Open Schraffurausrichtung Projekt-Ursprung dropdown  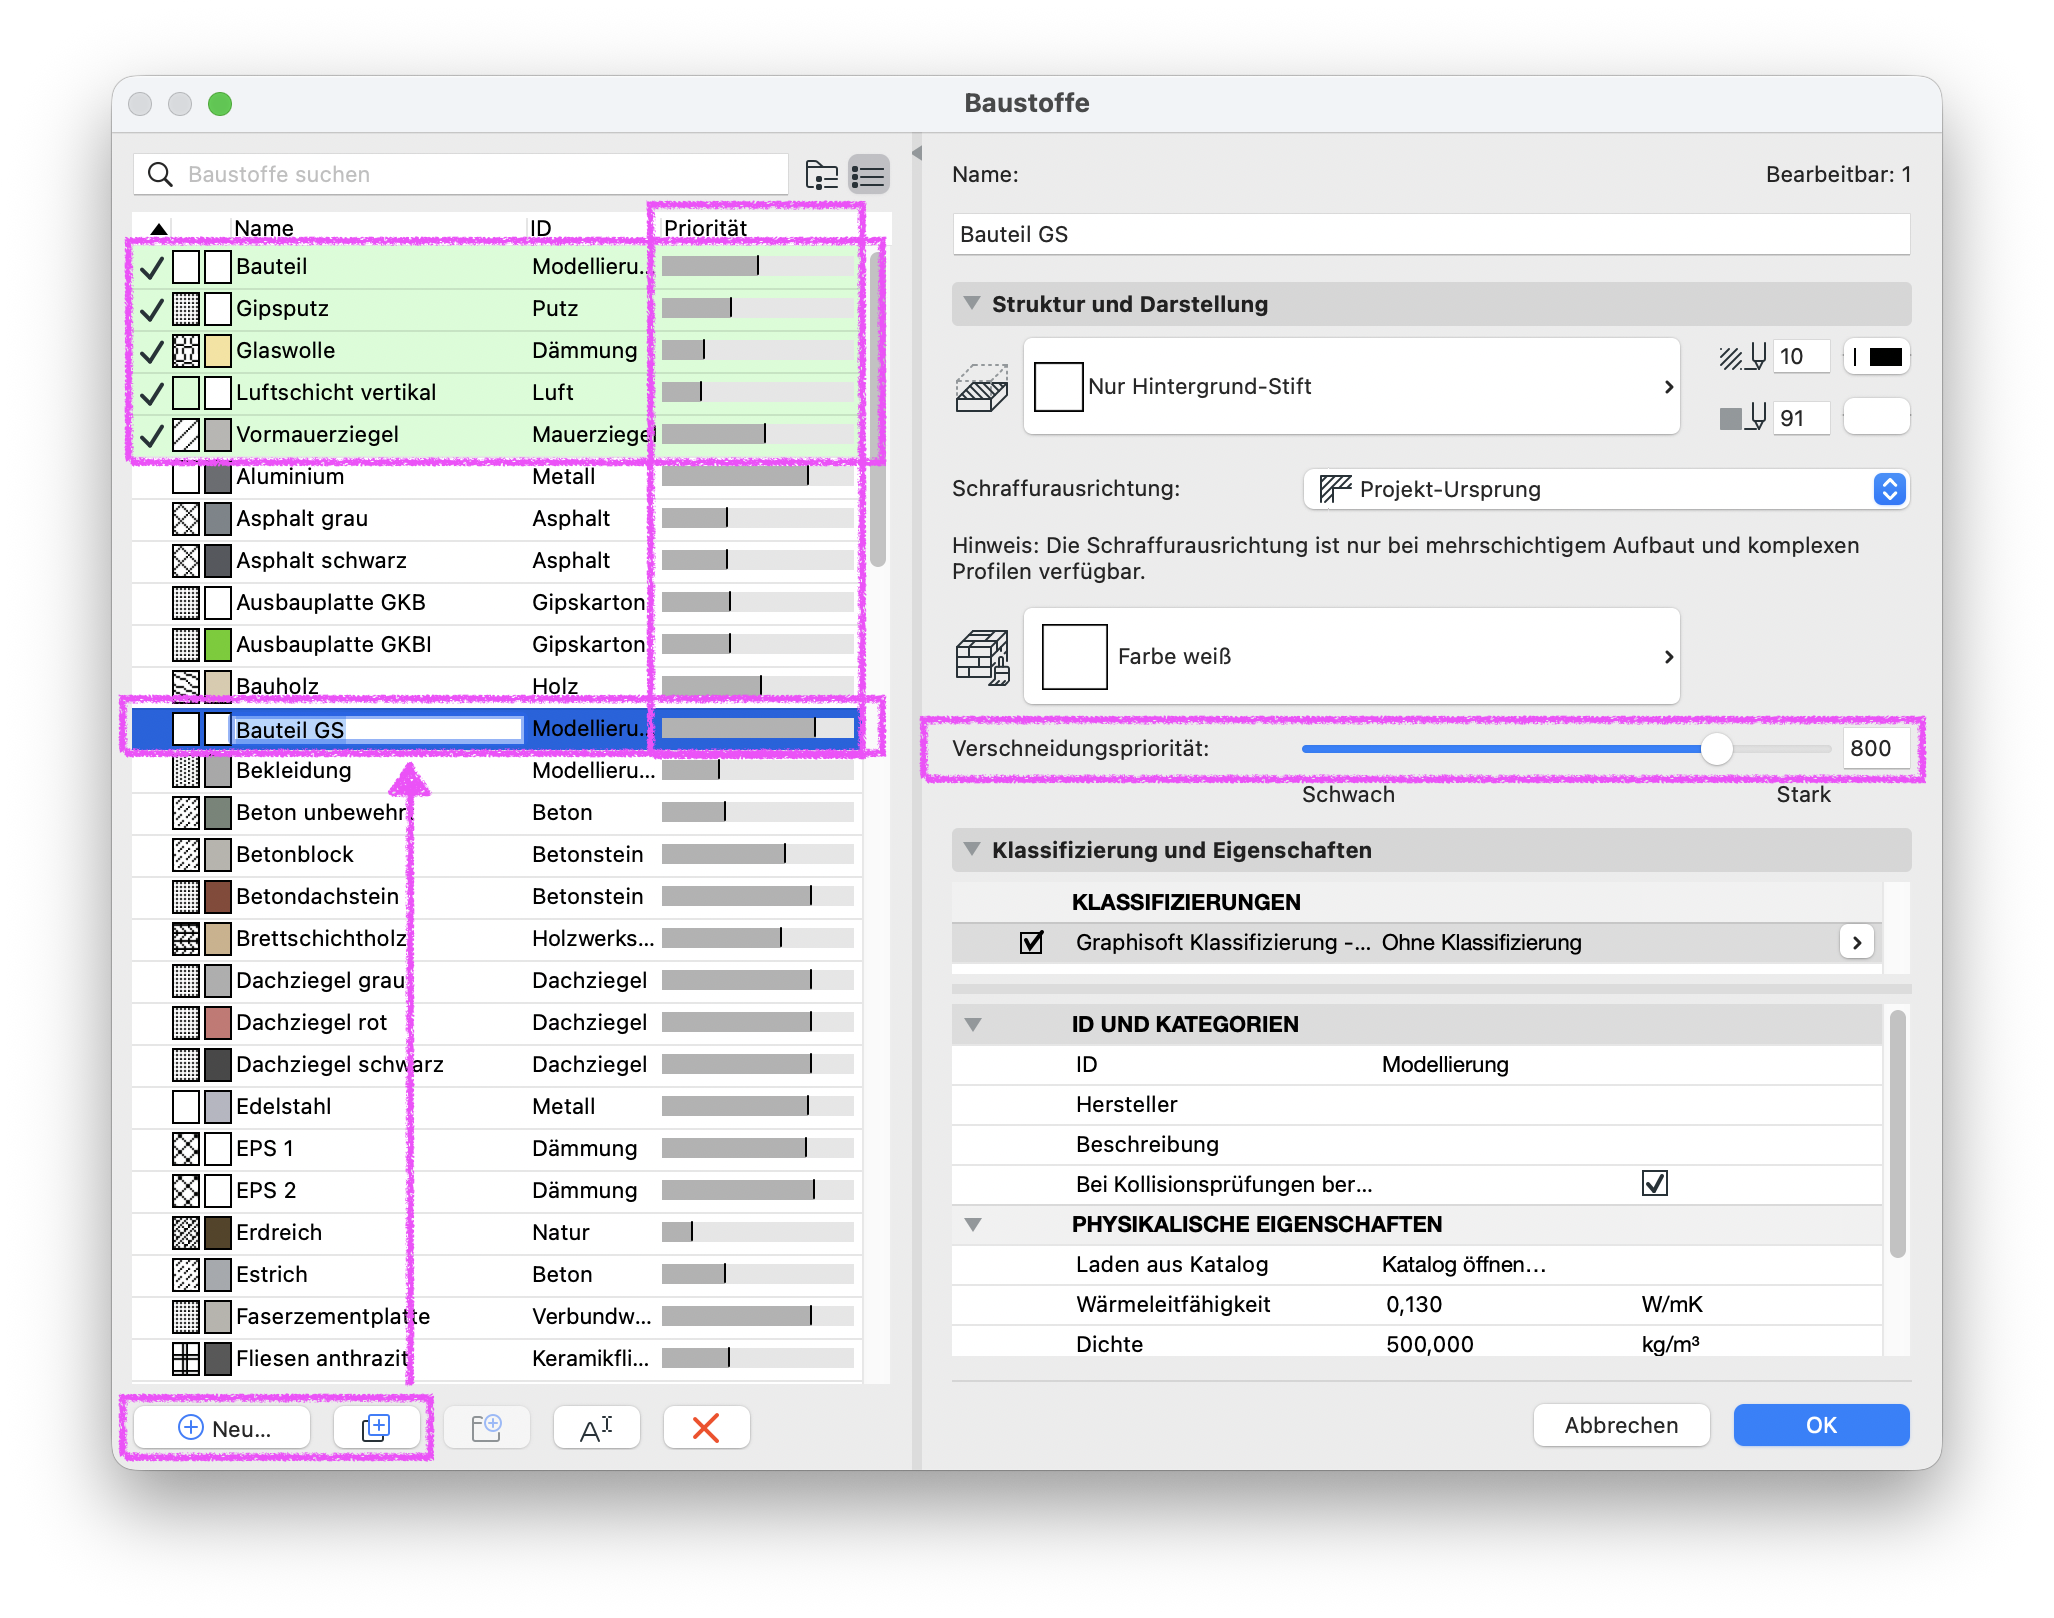(x=1607, y=489)
